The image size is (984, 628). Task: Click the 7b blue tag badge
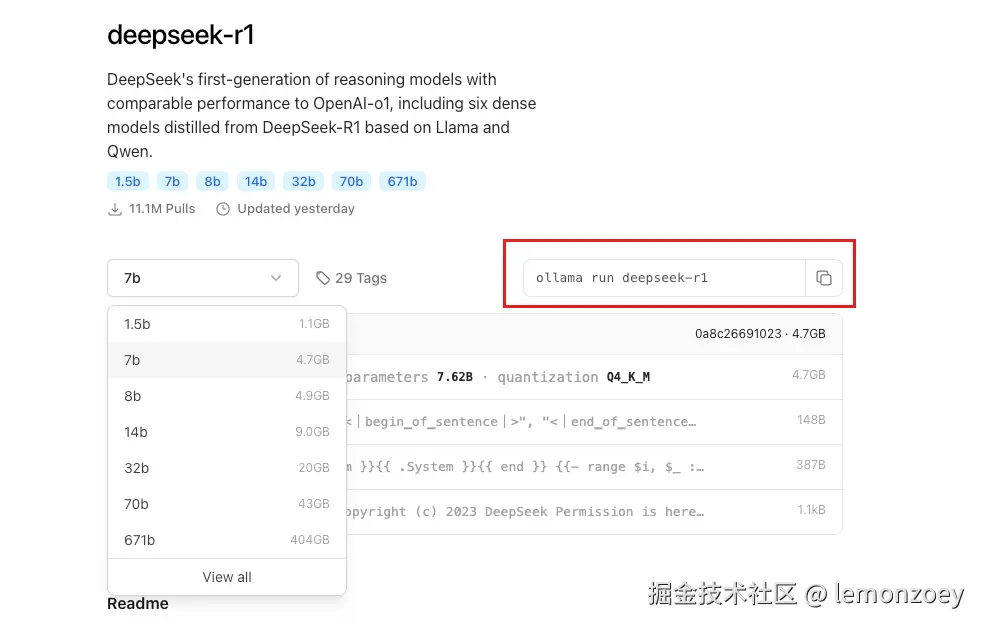click(x=172, y=181)
